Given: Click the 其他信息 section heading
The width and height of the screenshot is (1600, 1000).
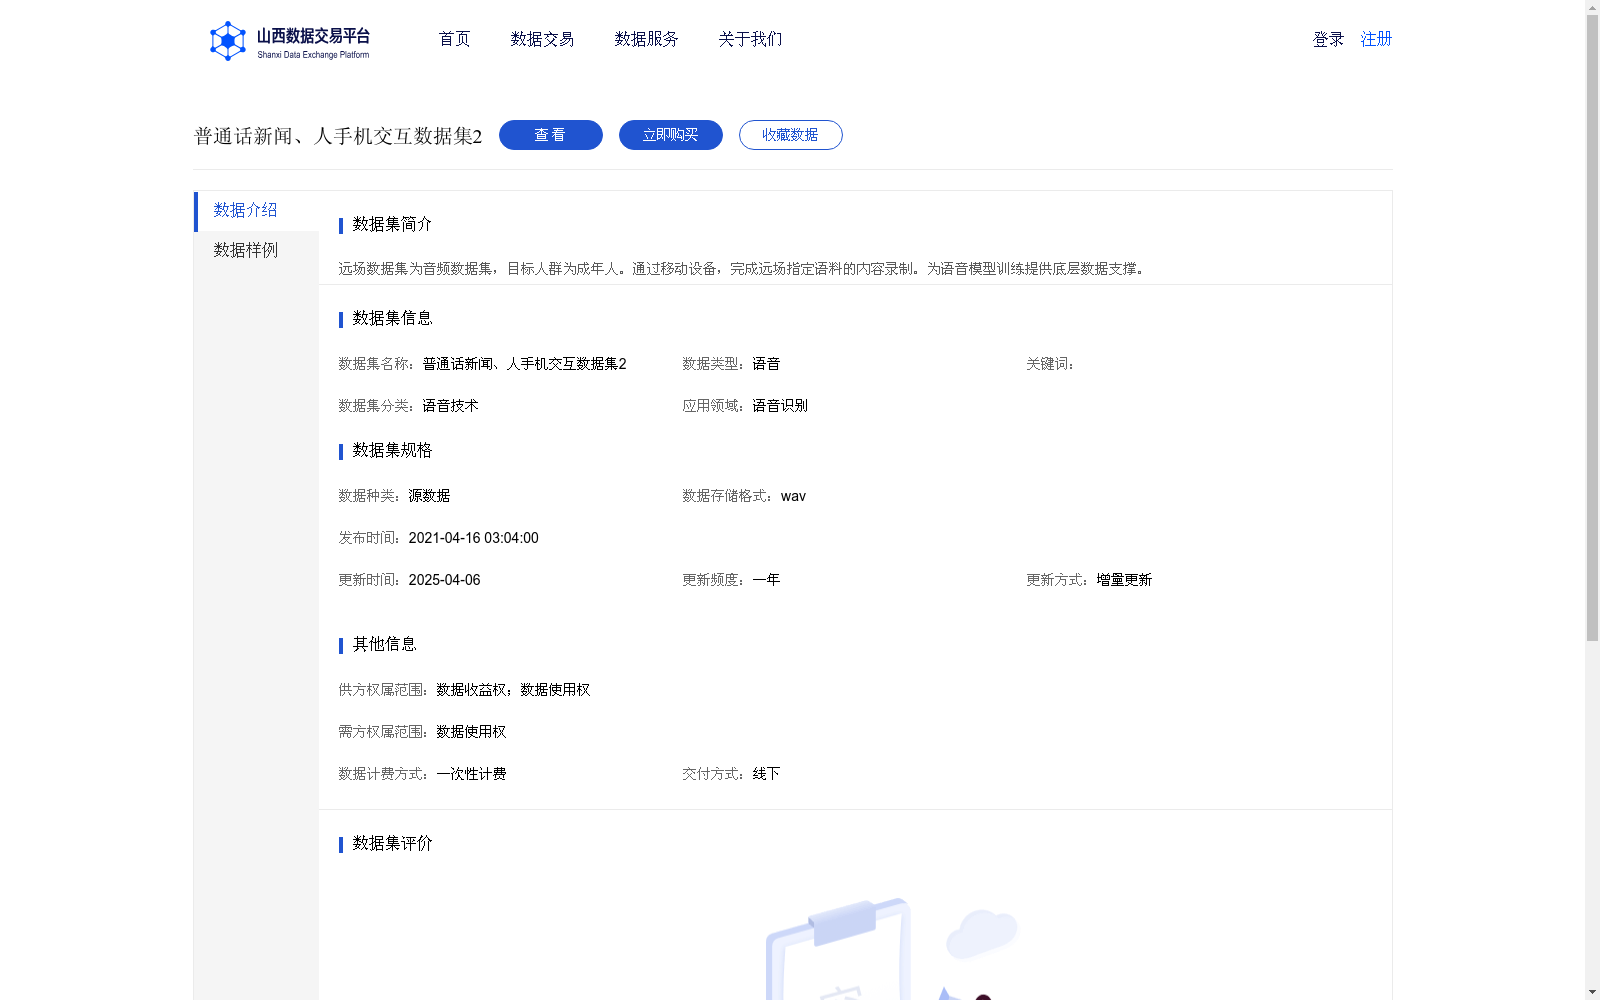Looking at the screenshot, I should pyautogui.click(x=384, y=644).
